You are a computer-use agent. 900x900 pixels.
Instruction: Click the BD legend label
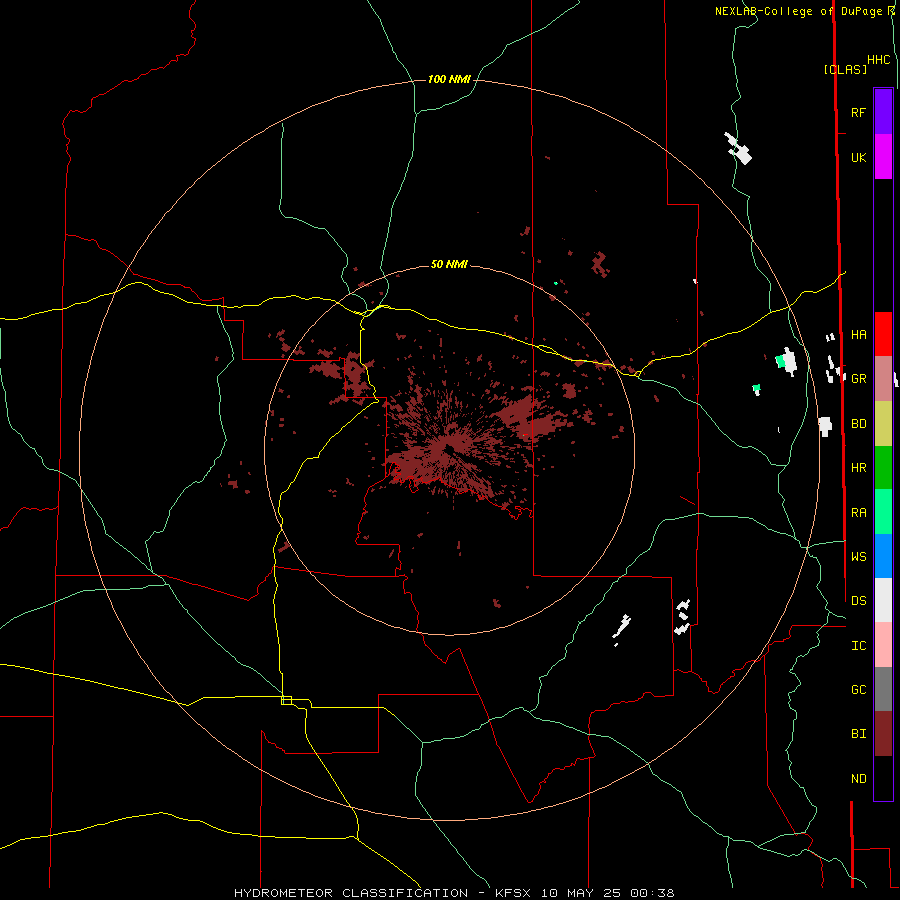coord(858,424)
